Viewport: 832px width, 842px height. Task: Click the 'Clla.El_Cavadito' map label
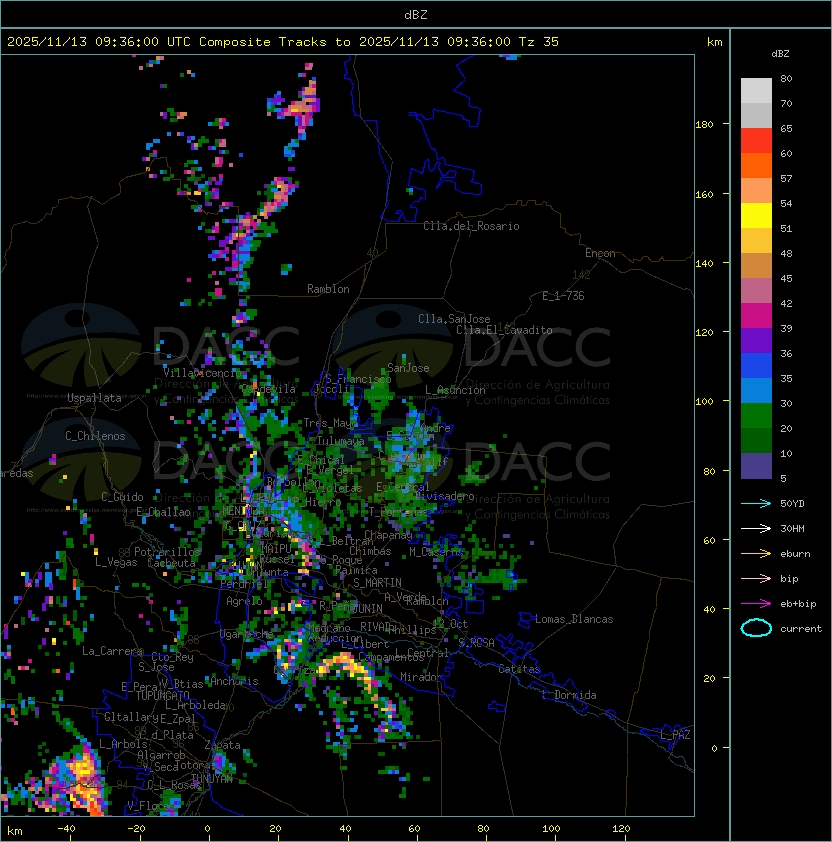click(504, 330)
